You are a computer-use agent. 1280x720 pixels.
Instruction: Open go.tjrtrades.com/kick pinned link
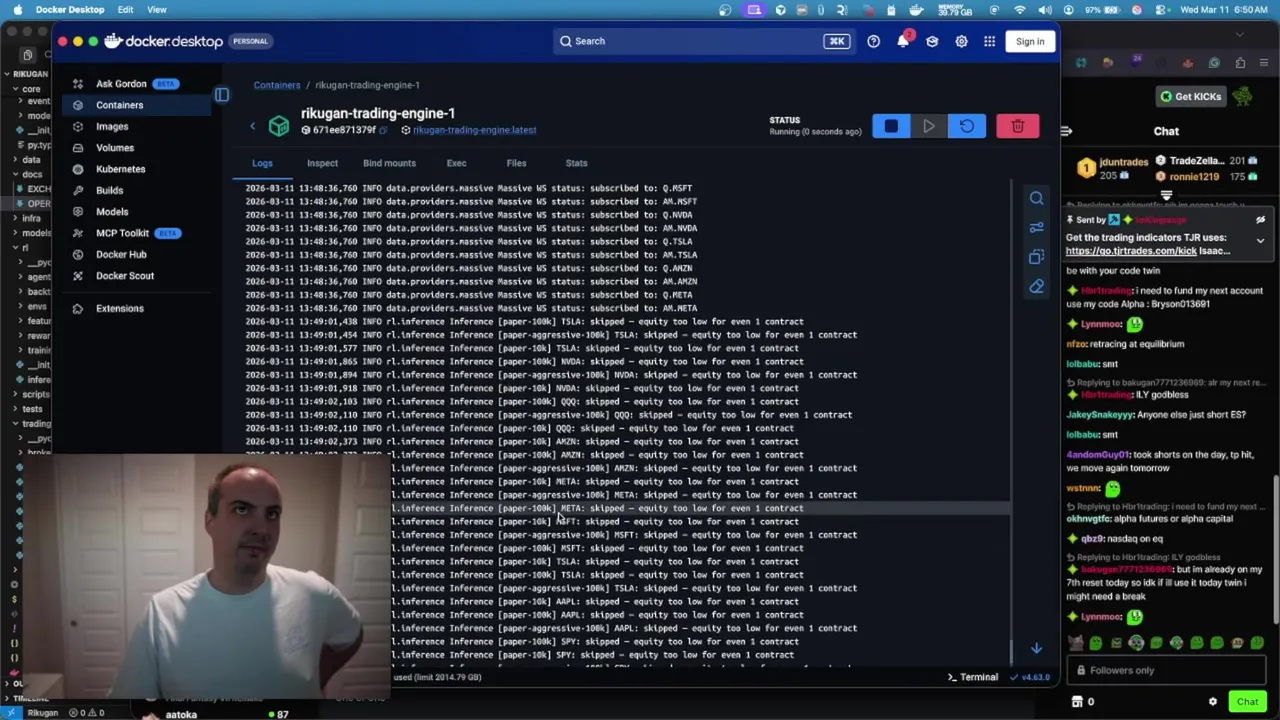coord(1133,251)
